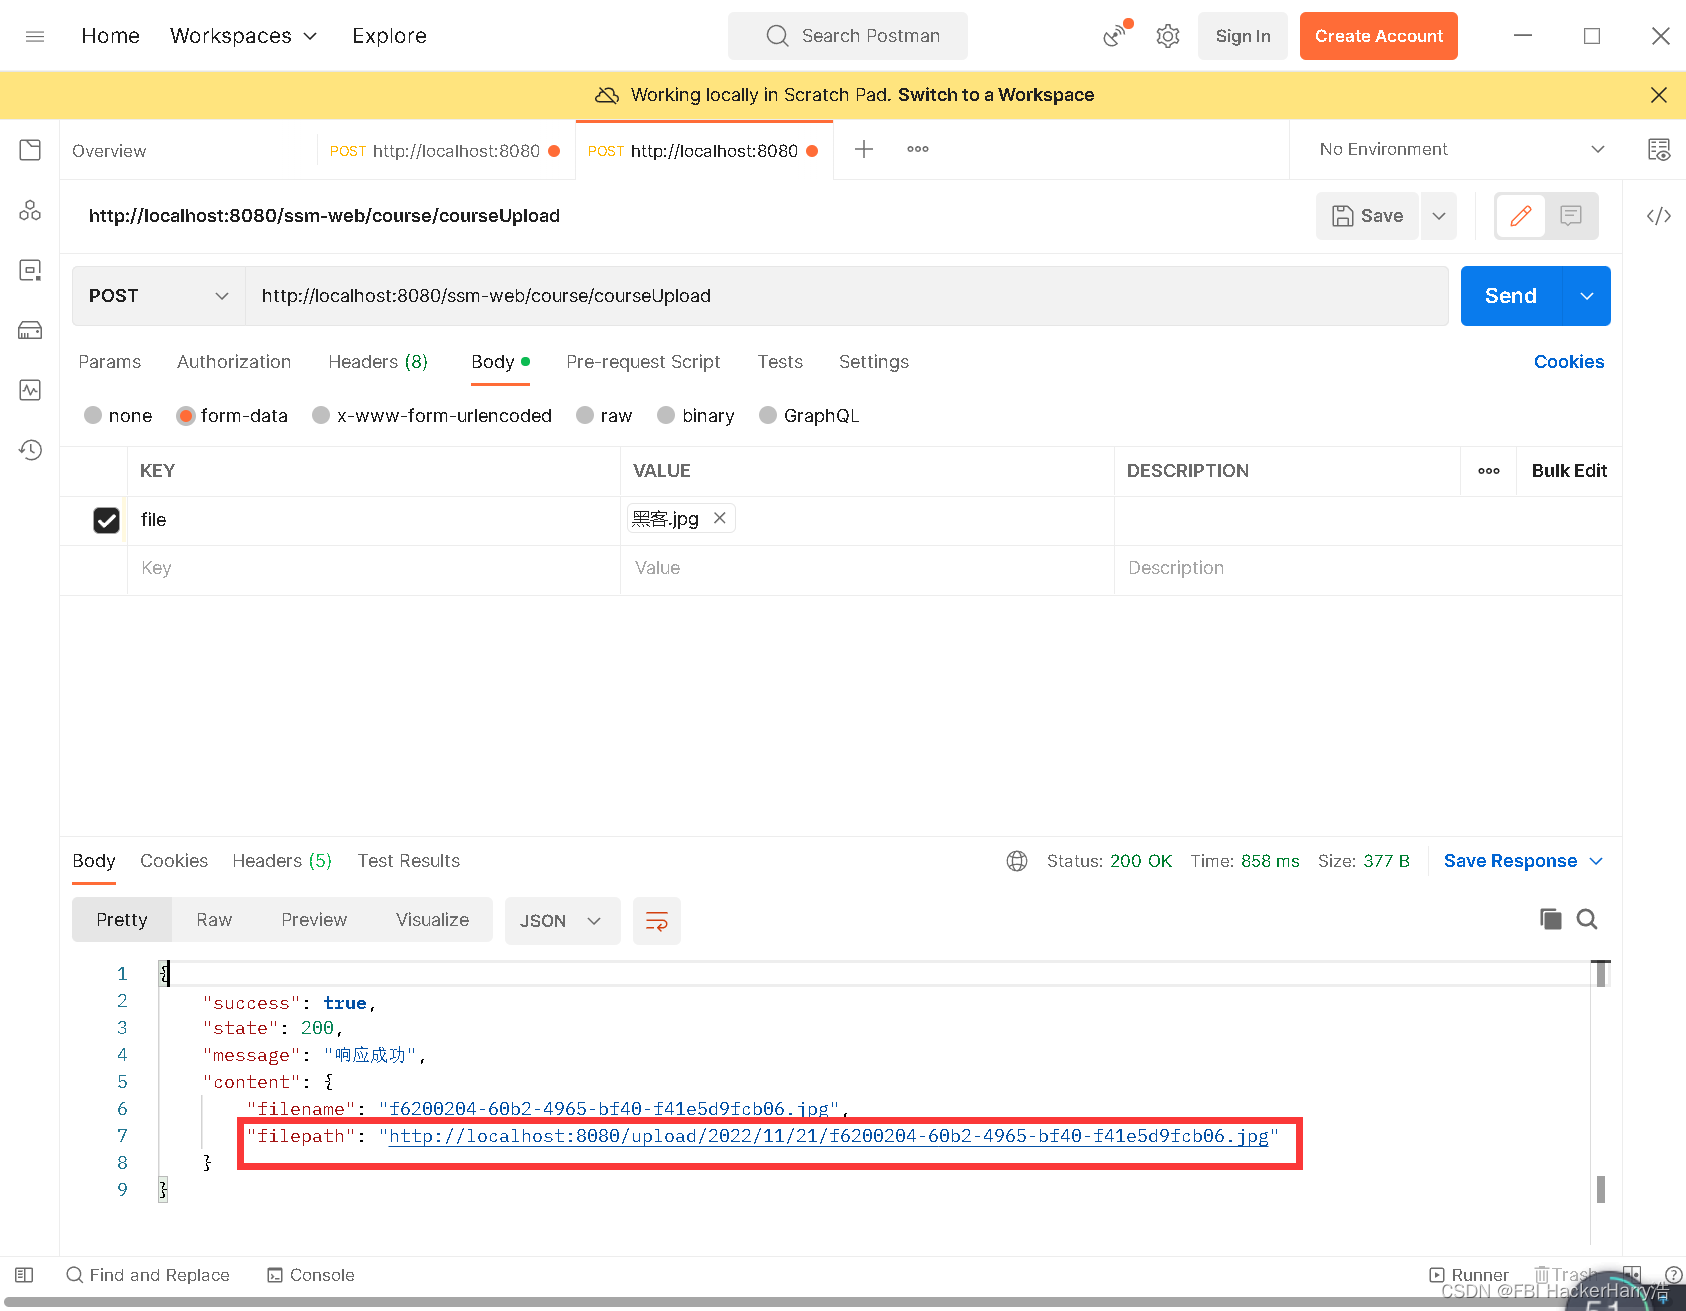Open the History sidebar icon
This screenshot has width=1686, height=1311.
coord(30,450)
